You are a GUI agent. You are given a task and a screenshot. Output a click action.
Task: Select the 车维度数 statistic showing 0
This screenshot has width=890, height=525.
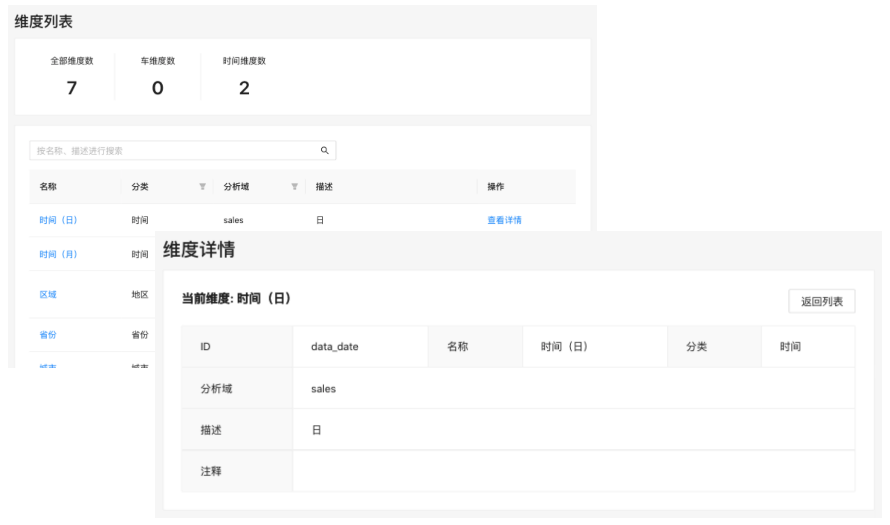tap(157, 77)
